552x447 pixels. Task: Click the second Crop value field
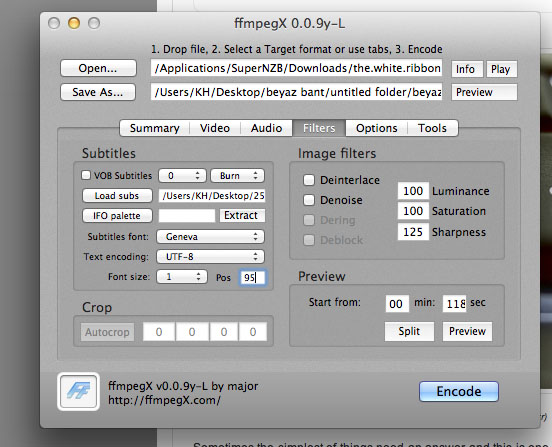192,332
